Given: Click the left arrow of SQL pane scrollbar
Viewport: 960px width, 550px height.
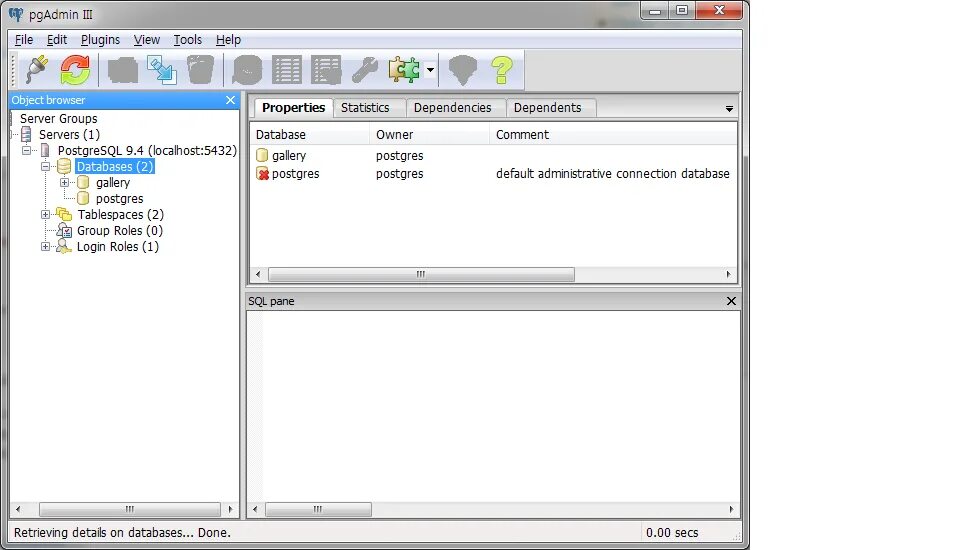Looking at the screenshot, I should (255, 510).
